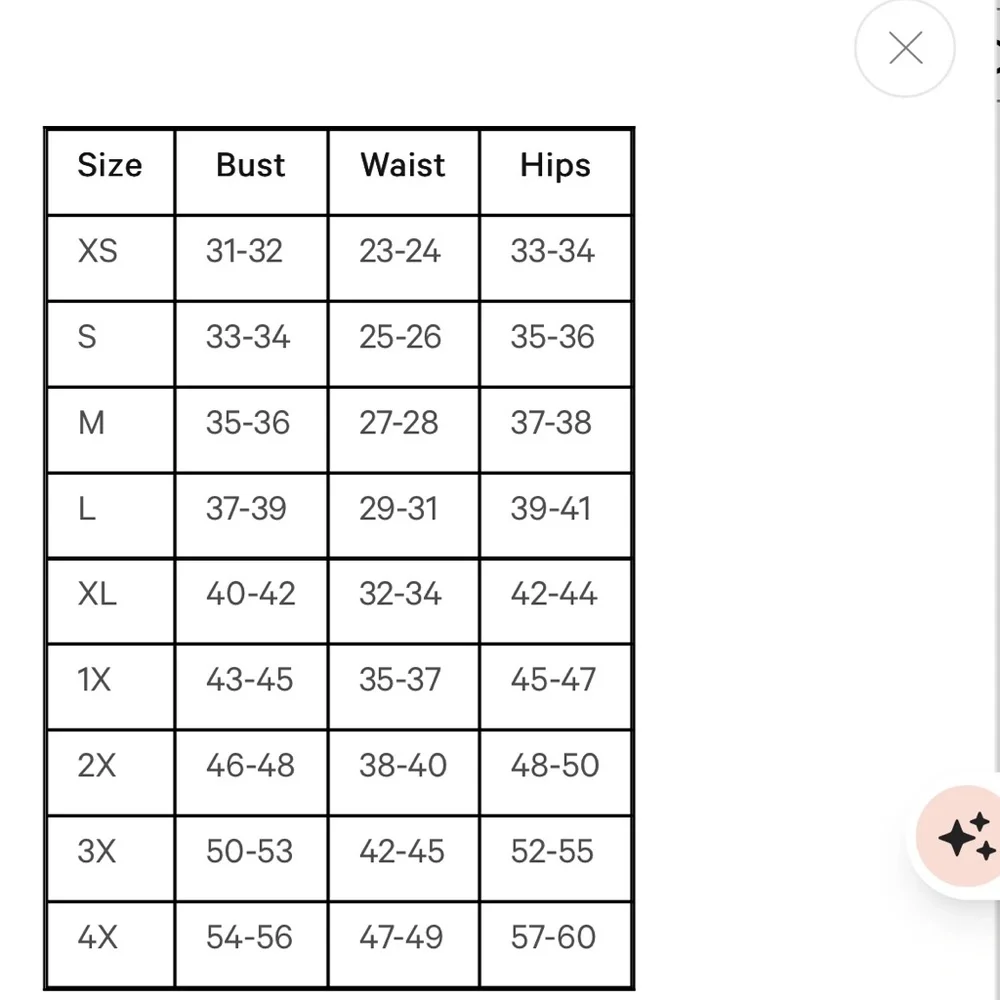Screen dimensions: 1000x1000
Task: Click the Size column header
Action: click(x=110, y=165)
